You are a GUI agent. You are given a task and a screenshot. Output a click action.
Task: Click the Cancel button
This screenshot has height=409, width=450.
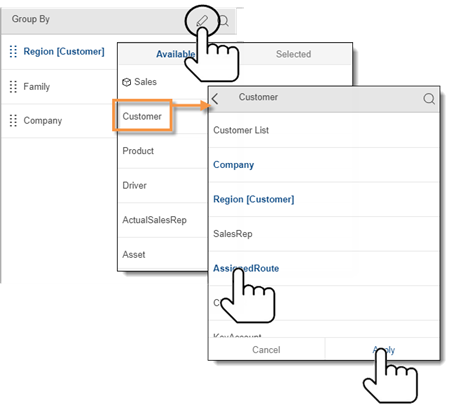click(x=266, y=350)
